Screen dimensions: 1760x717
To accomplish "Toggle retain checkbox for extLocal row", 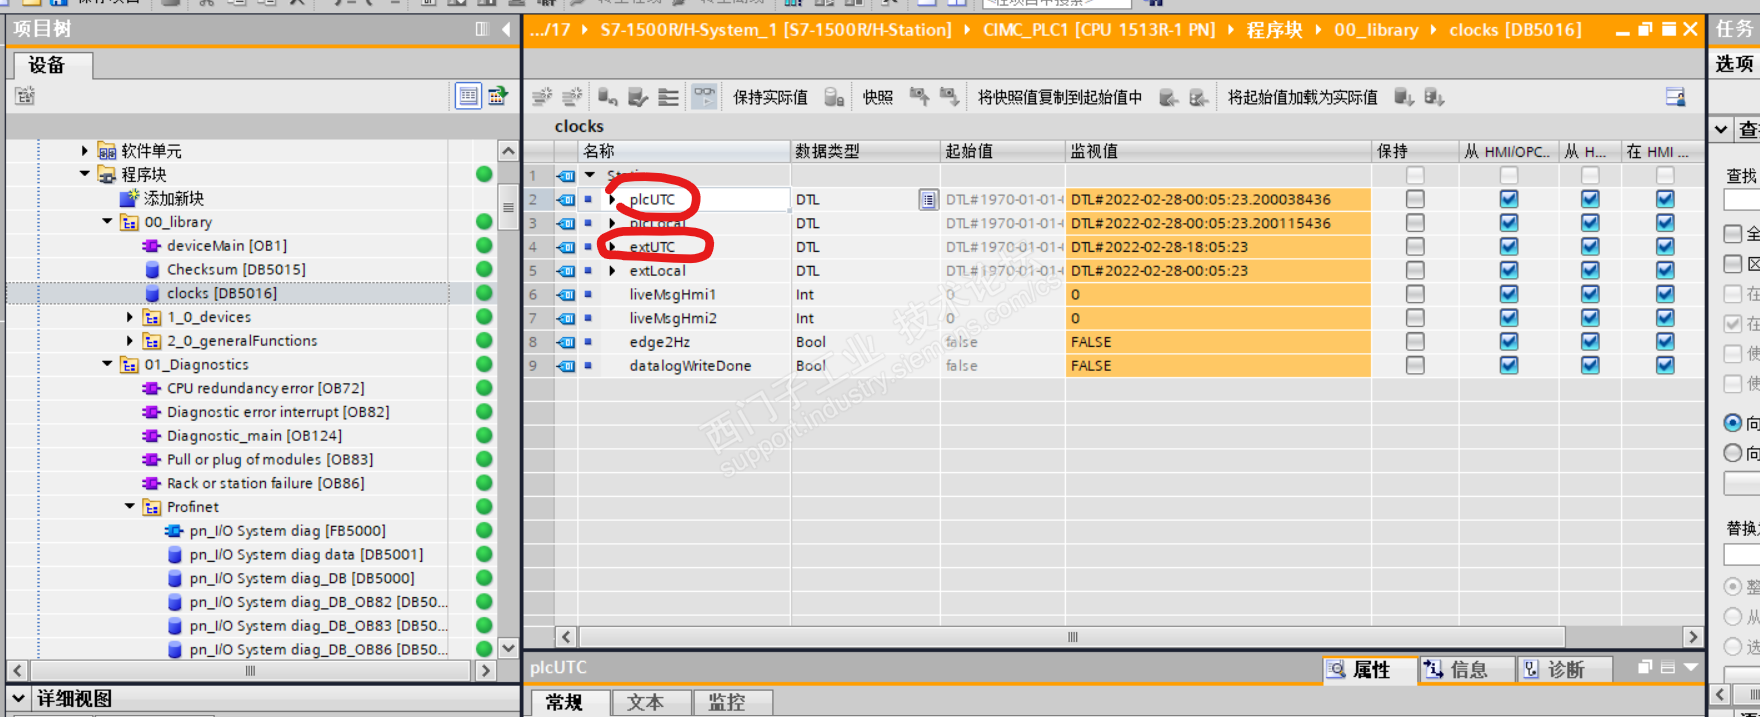I will click(x=1414, y=271).
